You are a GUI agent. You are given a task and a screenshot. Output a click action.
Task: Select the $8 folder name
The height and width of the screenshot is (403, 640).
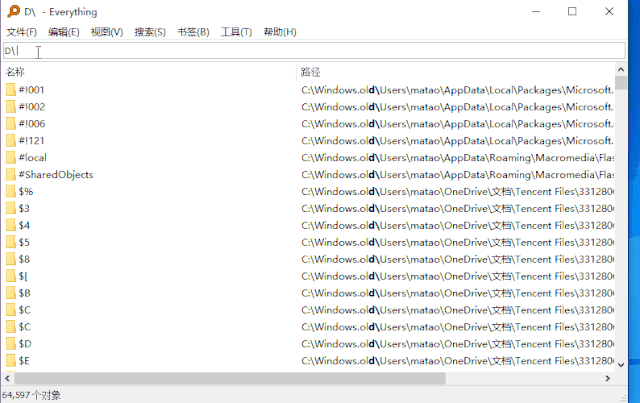point(24,259)
